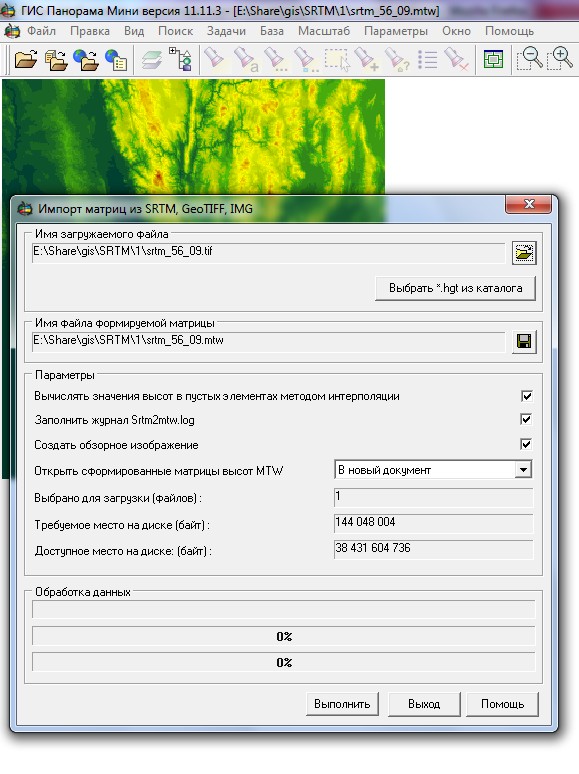Click the floppy disk save matrix icon
579x774 pixels.
click(x=524, y=342)
